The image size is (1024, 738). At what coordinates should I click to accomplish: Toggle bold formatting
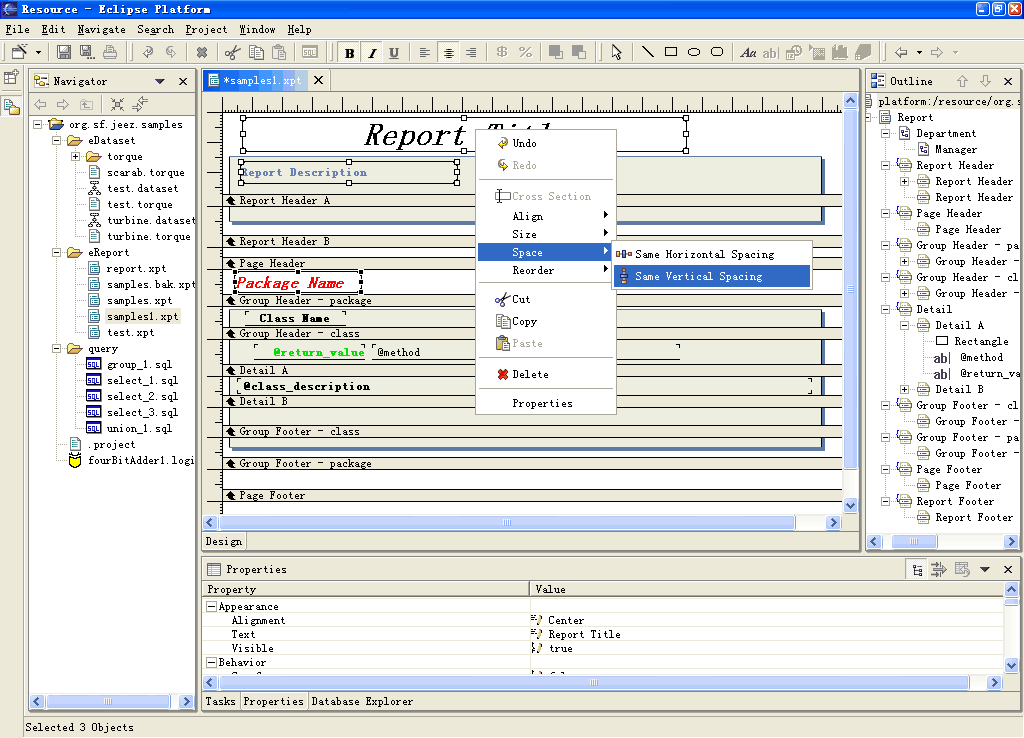point(349,53)
